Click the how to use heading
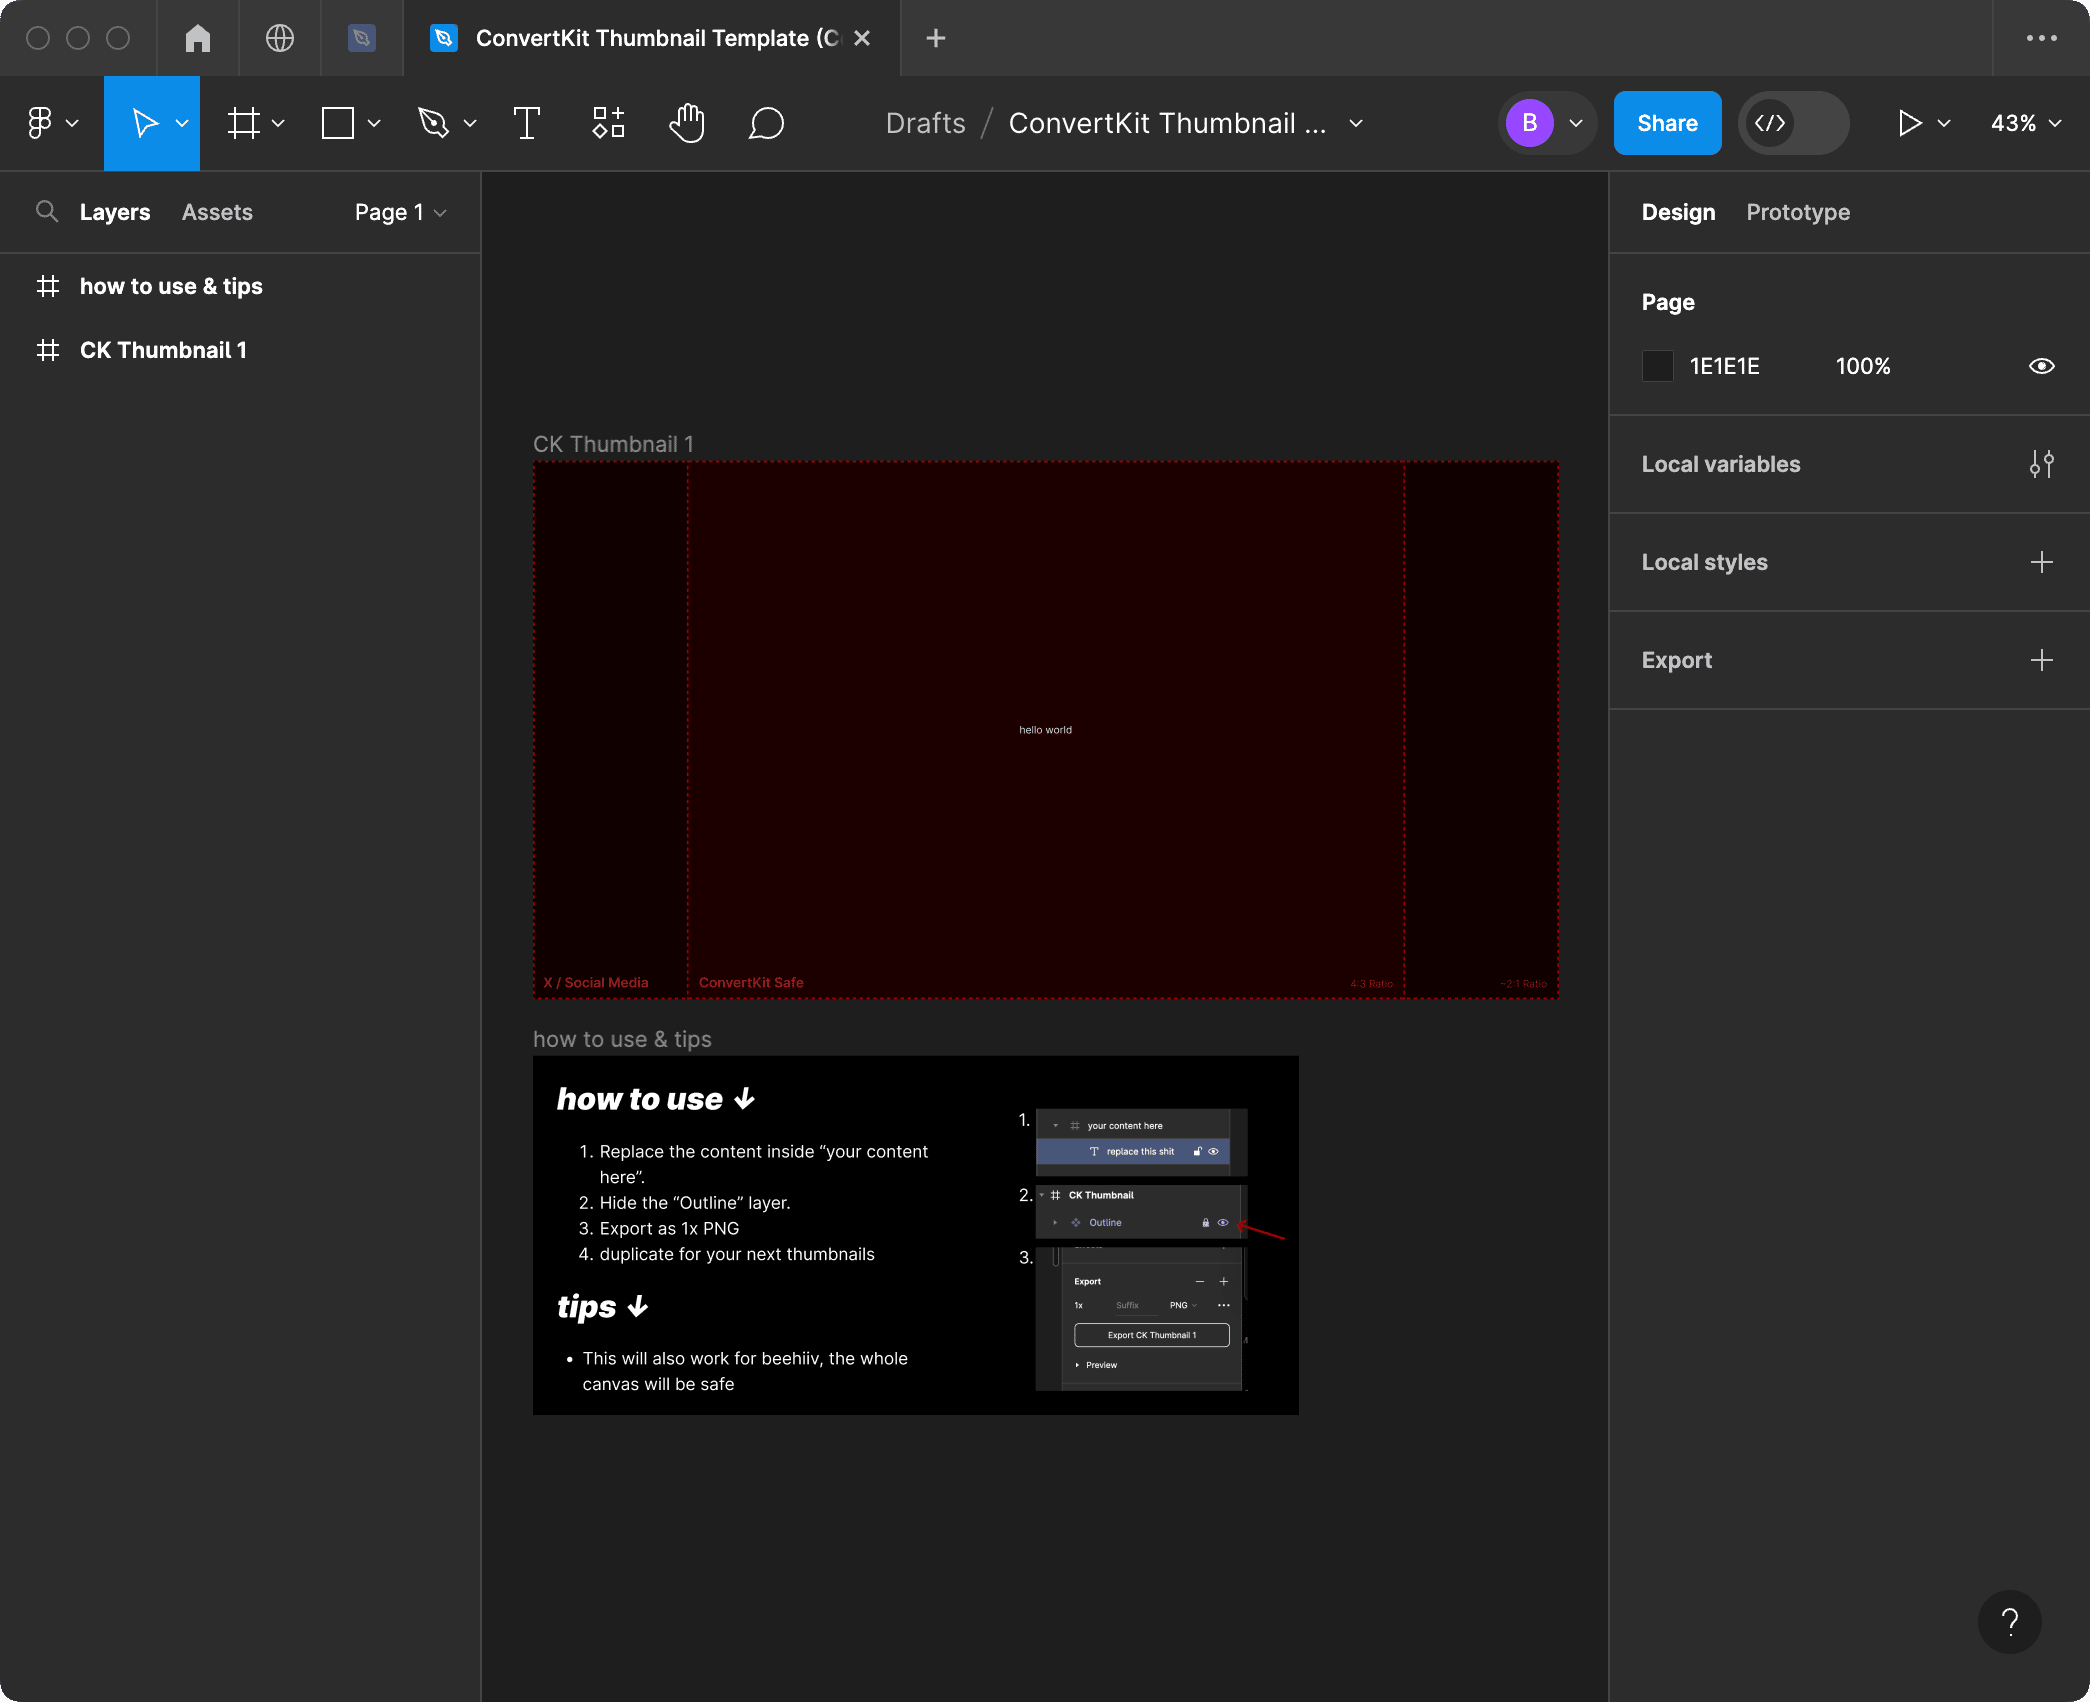Viewport: 2090px width, 1702px height. (656, 1099)
